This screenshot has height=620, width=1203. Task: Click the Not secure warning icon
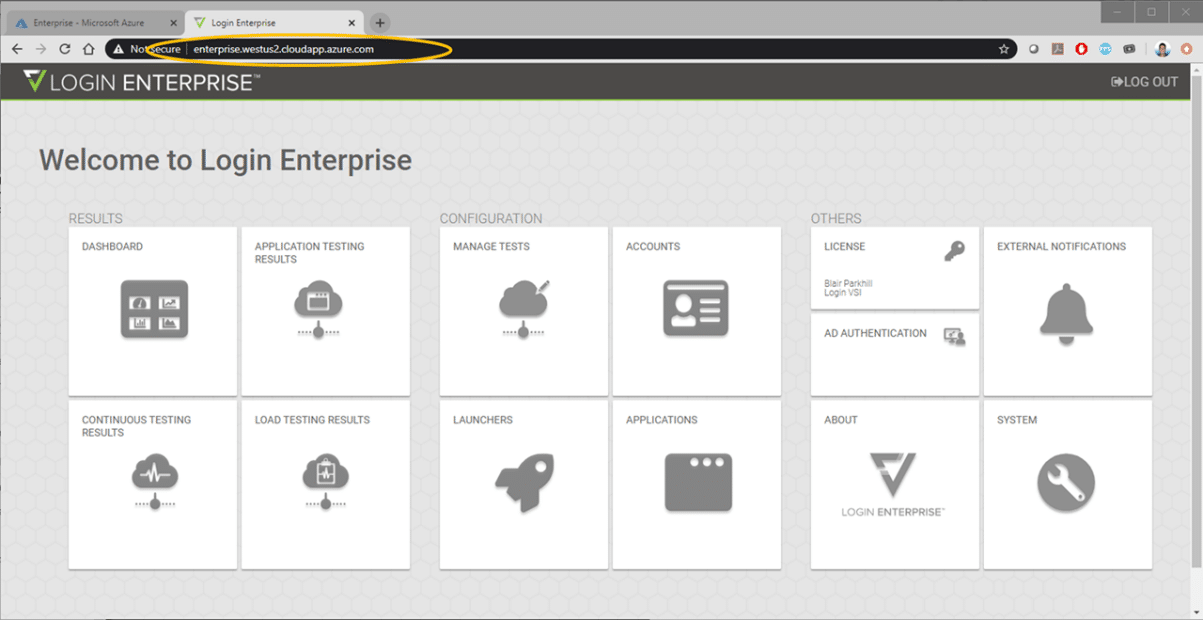(x=118, y=48)
